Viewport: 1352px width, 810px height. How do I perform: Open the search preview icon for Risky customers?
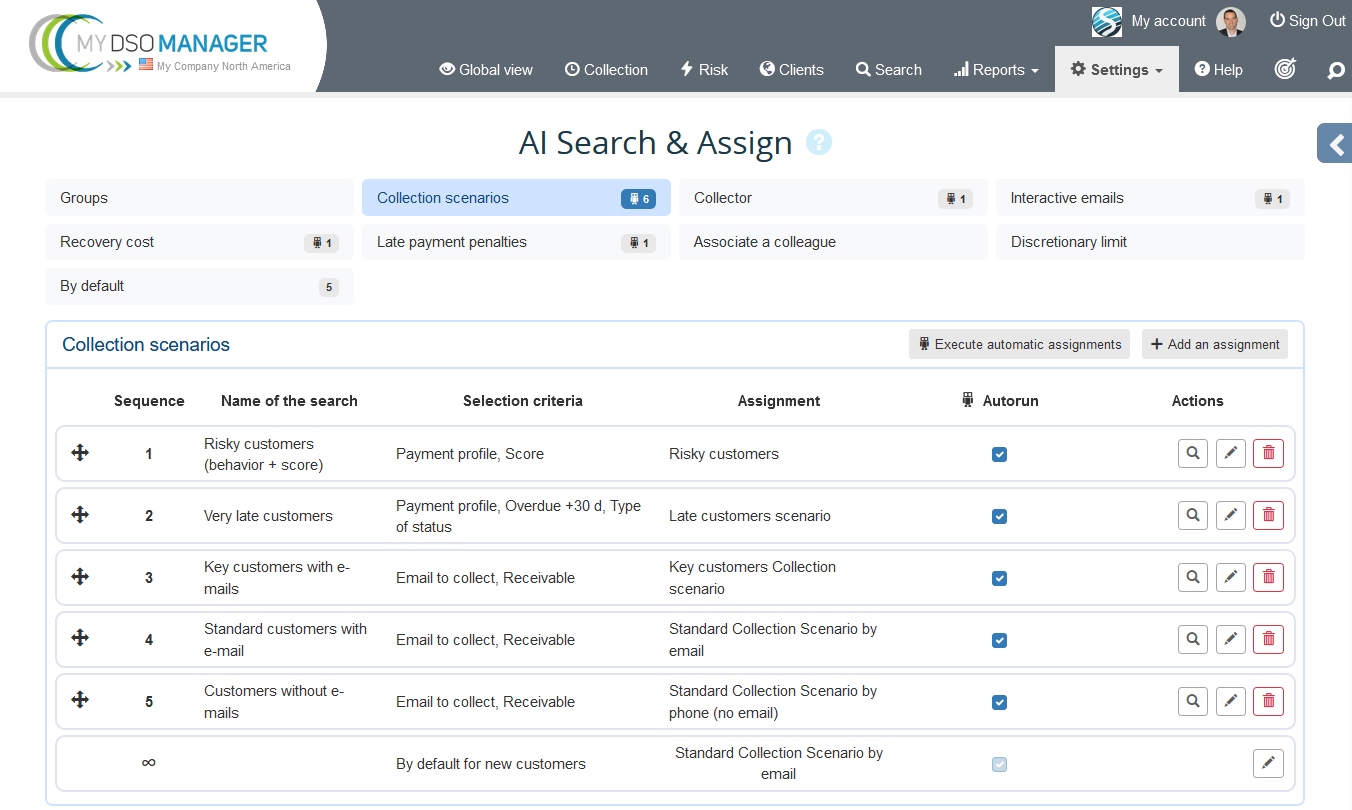point(1192,453)
